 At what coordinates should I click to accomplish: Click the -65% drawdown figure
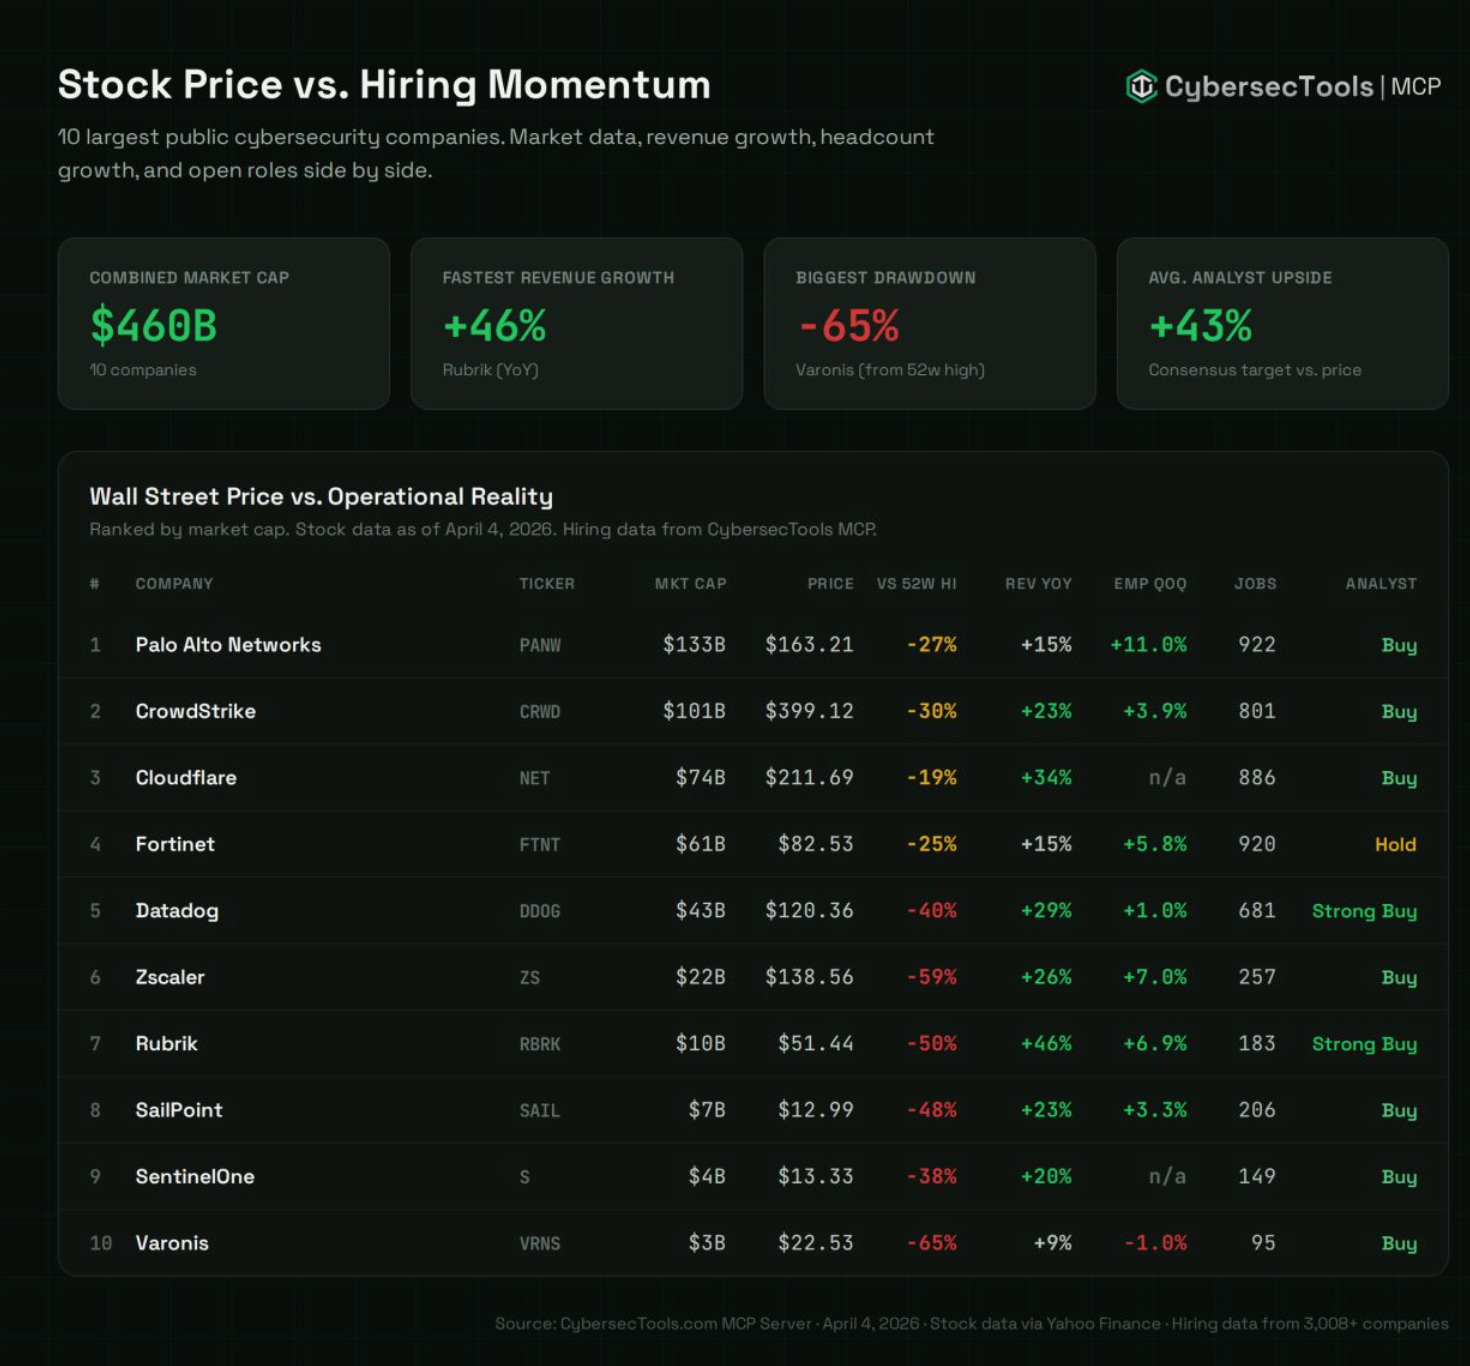coord(849,325)
